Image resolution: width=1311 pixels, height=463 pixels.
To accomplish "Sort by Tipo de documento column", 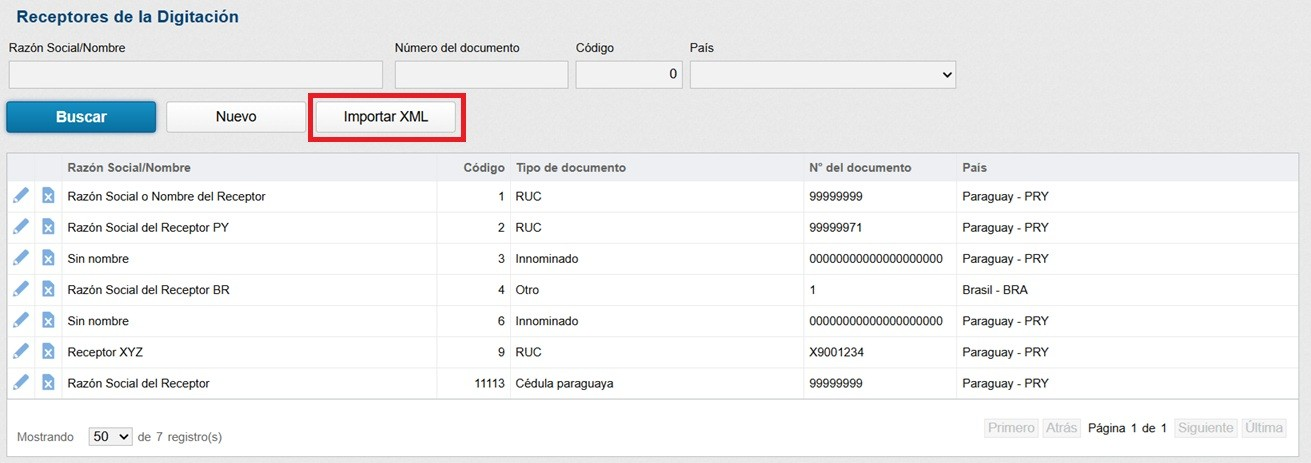I will coord(571,167).
